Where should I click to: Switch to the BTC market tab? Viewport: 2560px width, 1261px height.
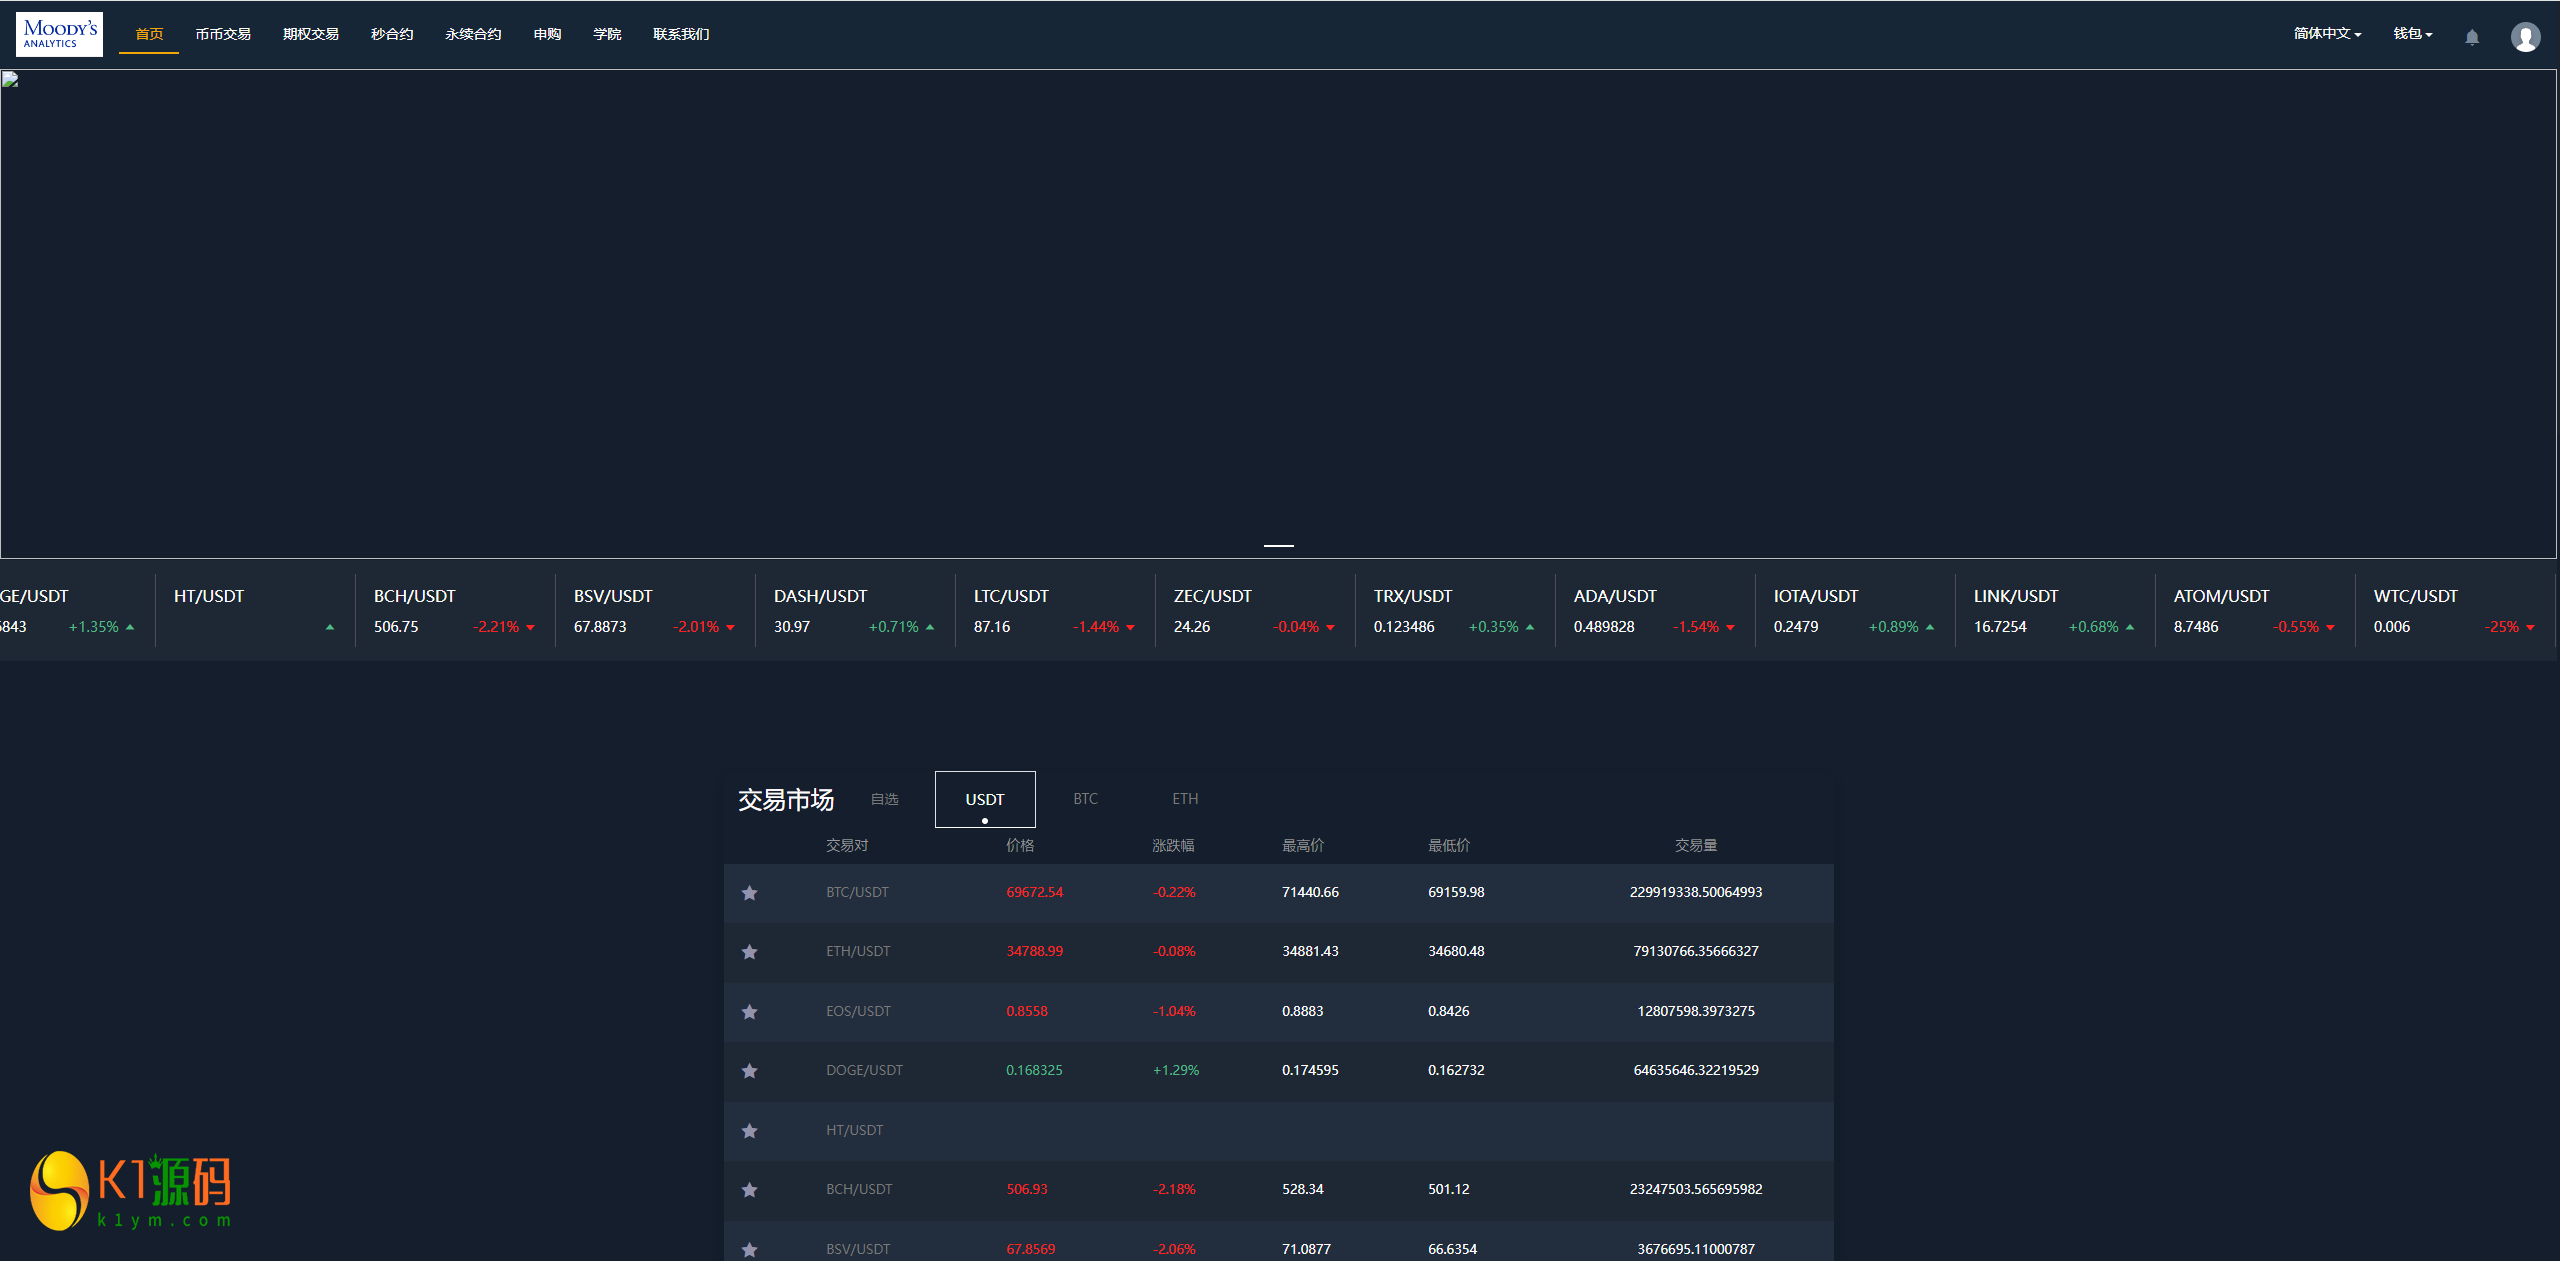[x=1085, y=799]
